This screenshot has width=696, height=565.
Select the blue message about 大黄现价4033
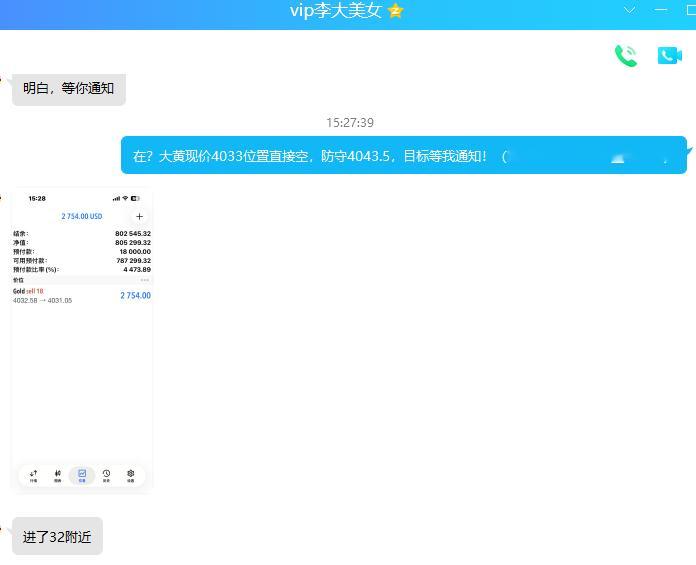point(403,155)
